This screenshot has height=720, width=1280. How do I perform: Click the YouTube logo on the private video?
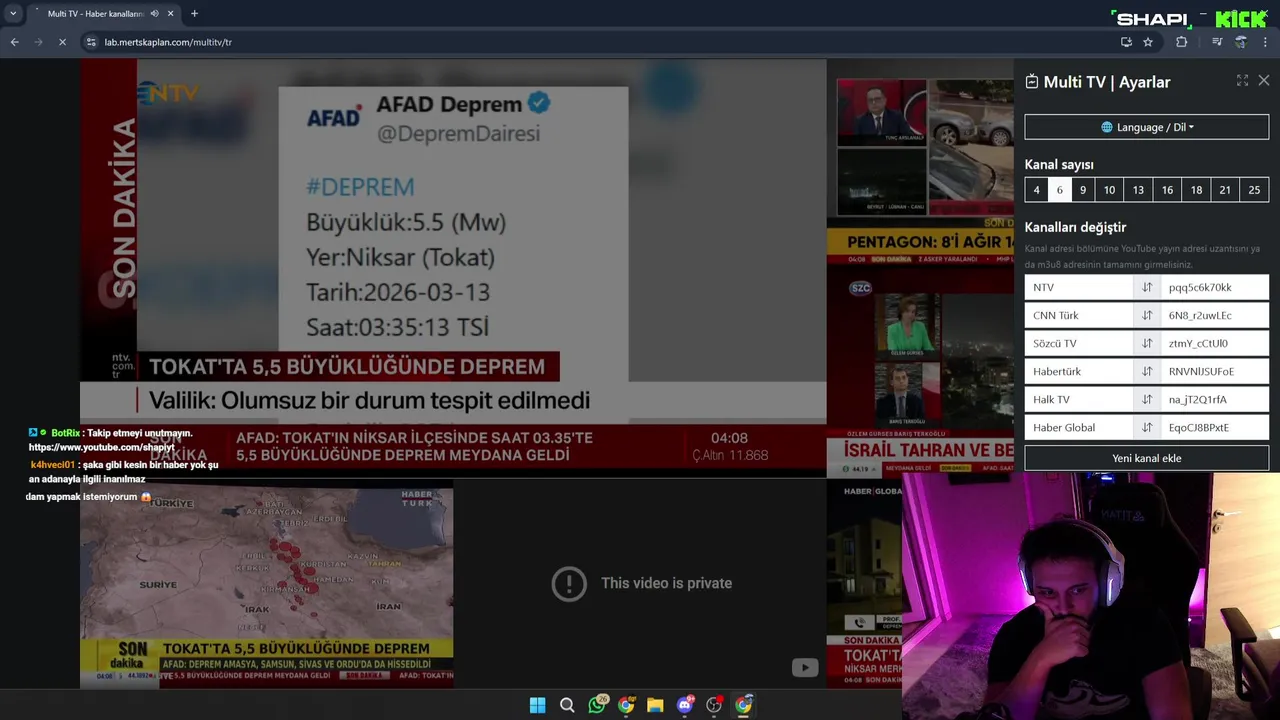[805, 668]
